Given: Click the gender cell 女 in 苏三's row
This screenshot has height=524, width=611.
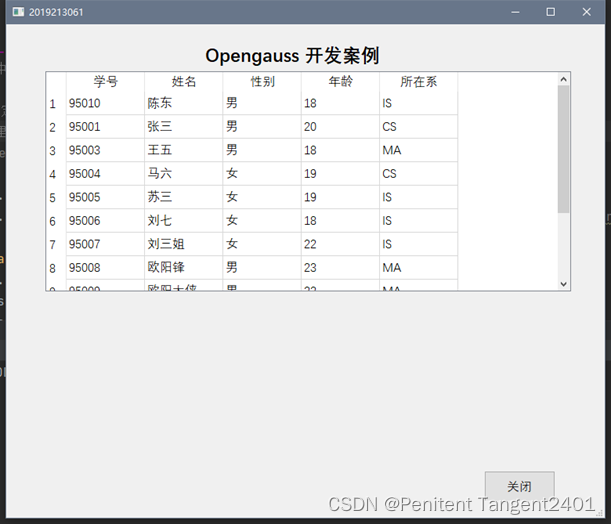Looking at the screenshot, I should point(262,197).
